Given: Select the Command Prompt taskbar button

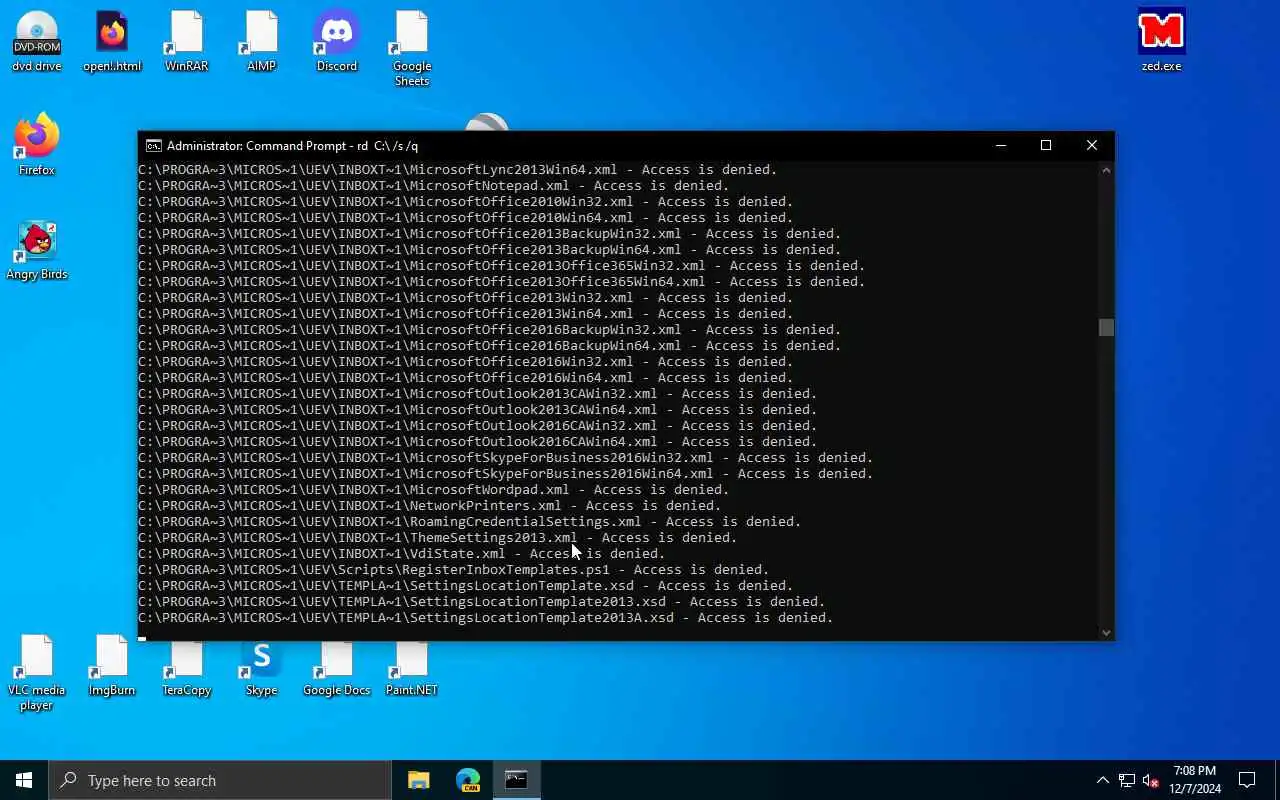Looking at the screenshot, I should point(516,780).
